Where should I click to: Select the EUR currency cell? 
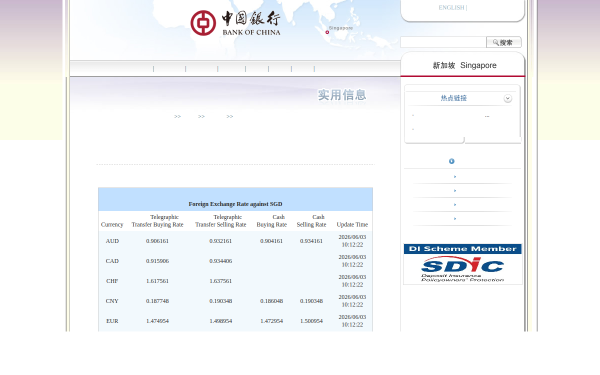tap(112, 321)
